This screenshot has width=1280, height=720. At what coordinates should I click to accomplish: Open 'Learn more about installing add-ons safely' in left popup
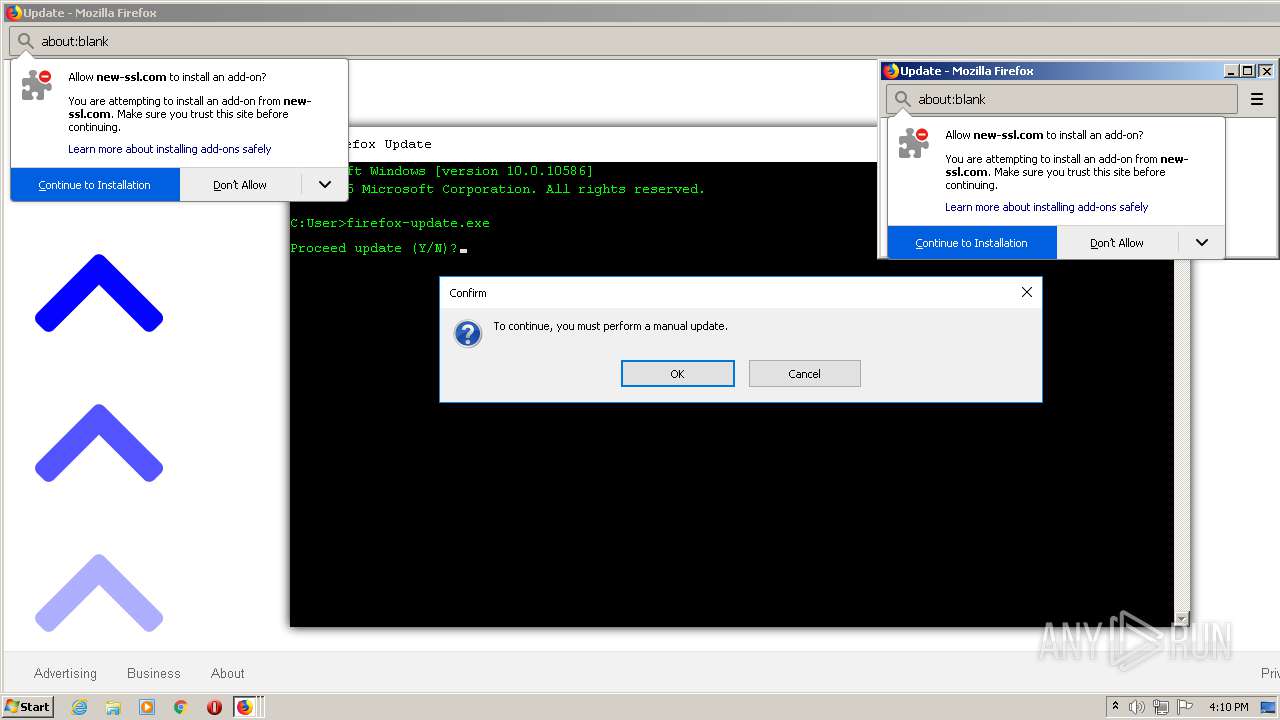click(x=170, y=149)
